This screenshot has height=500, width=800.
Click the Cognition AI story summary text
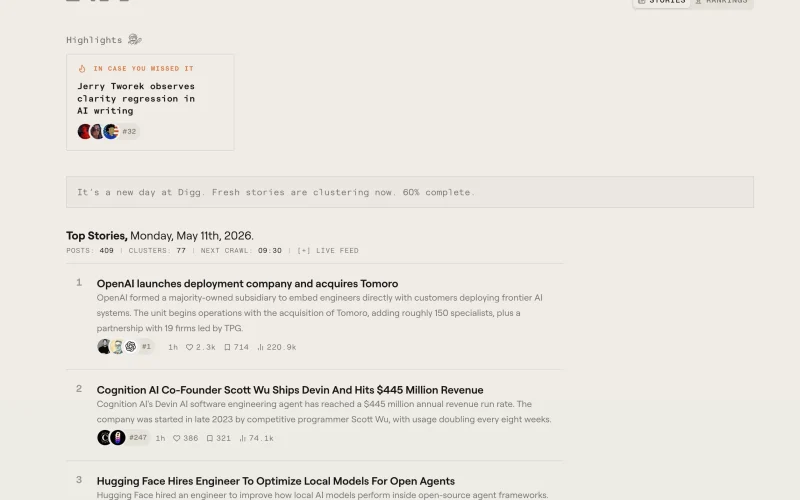324,412
